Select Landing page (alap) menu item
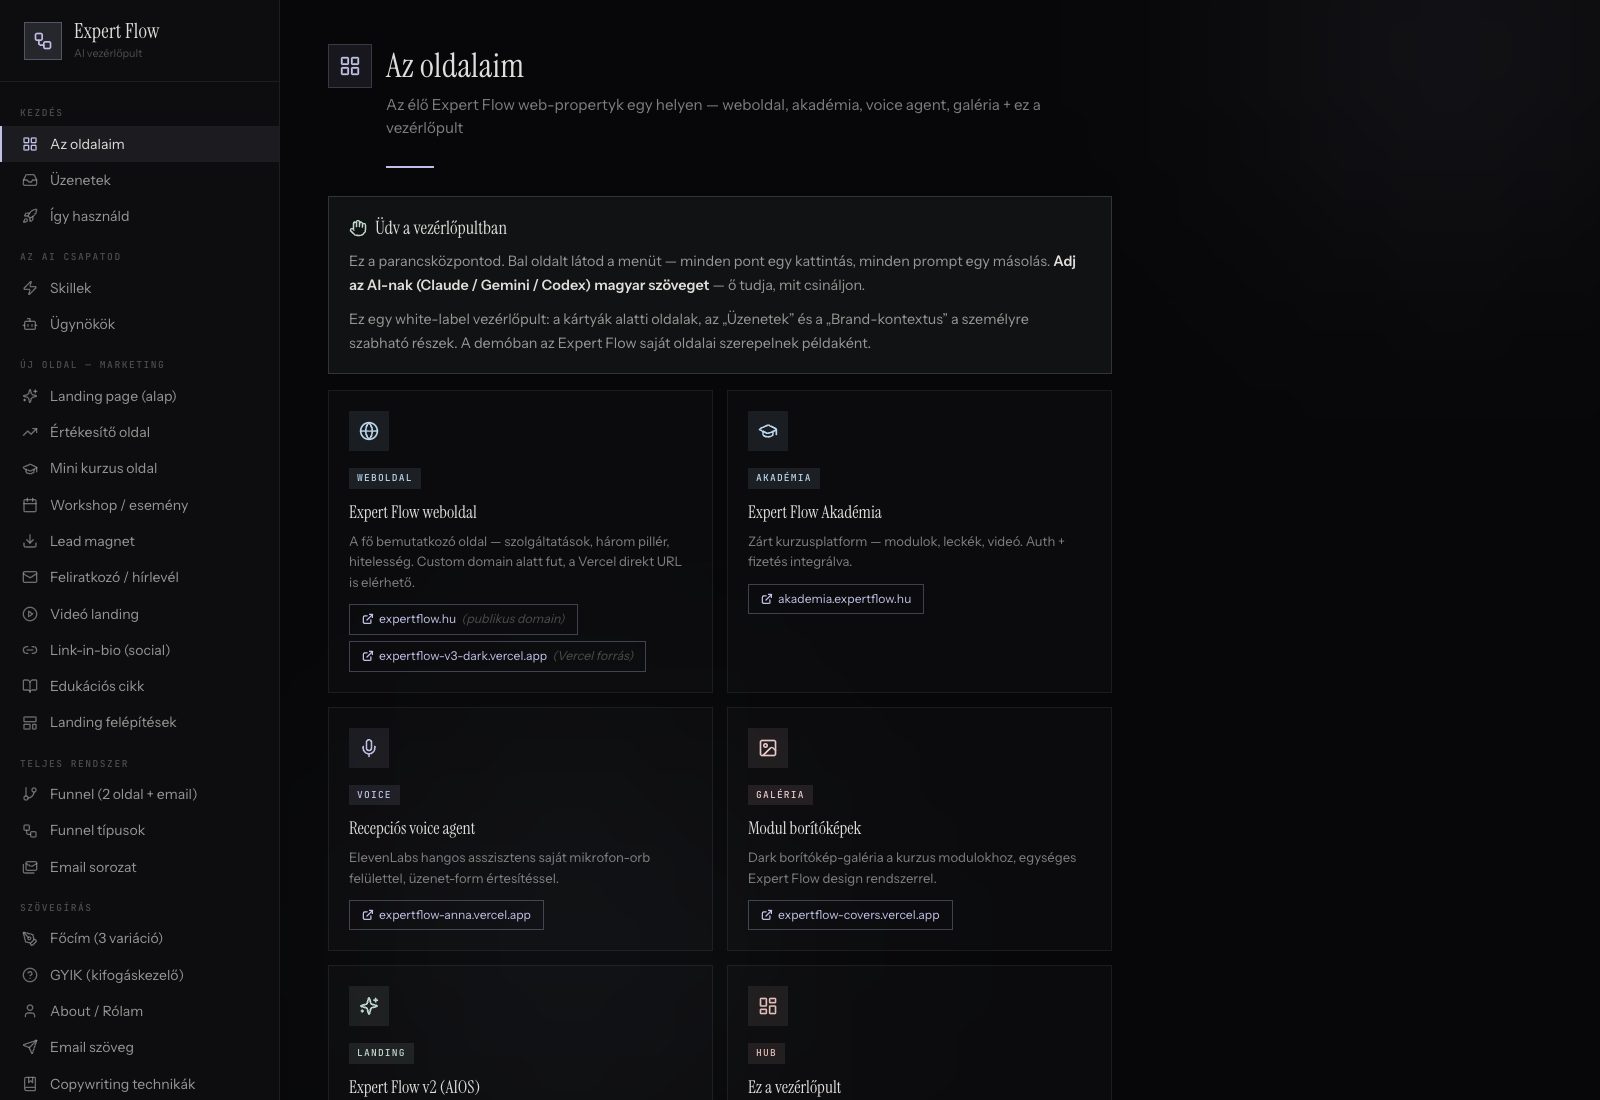 point(140,396)
